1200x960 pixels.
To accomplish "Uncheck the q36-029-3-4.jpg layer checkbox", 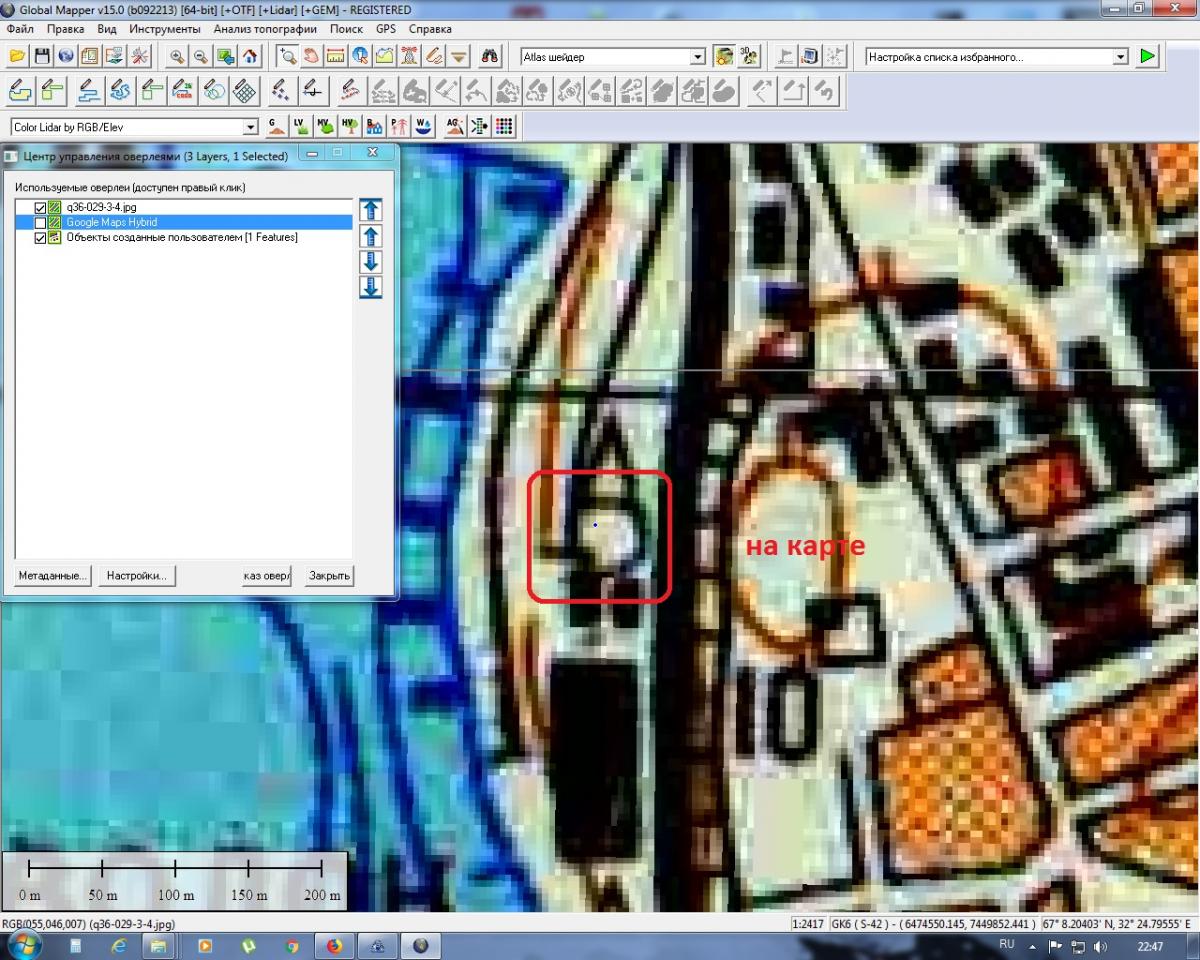I will [41, 207].
